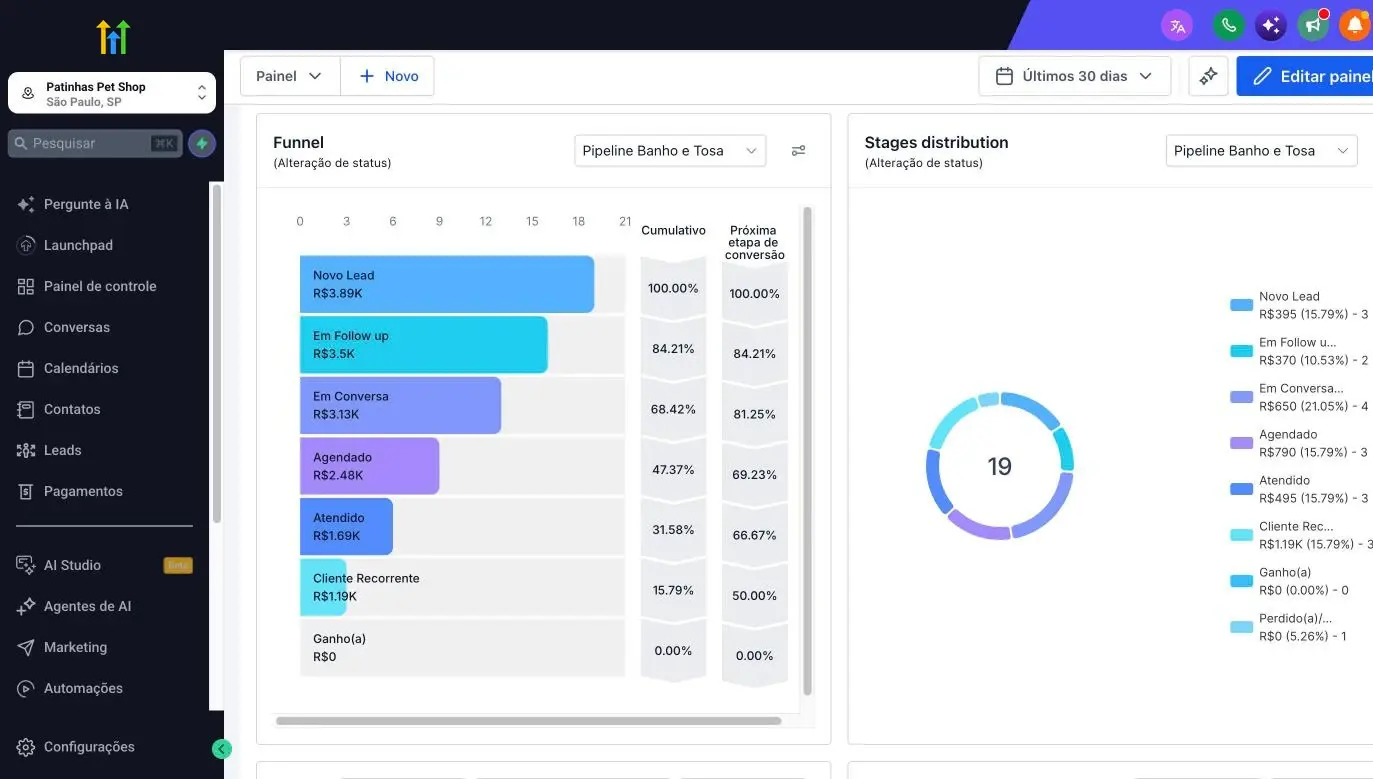Image resolution: width=1373 pixels, height=779 pixels.
Task: Click the Ganho(a) legend color swatch
Action: tap(1241, 581)
